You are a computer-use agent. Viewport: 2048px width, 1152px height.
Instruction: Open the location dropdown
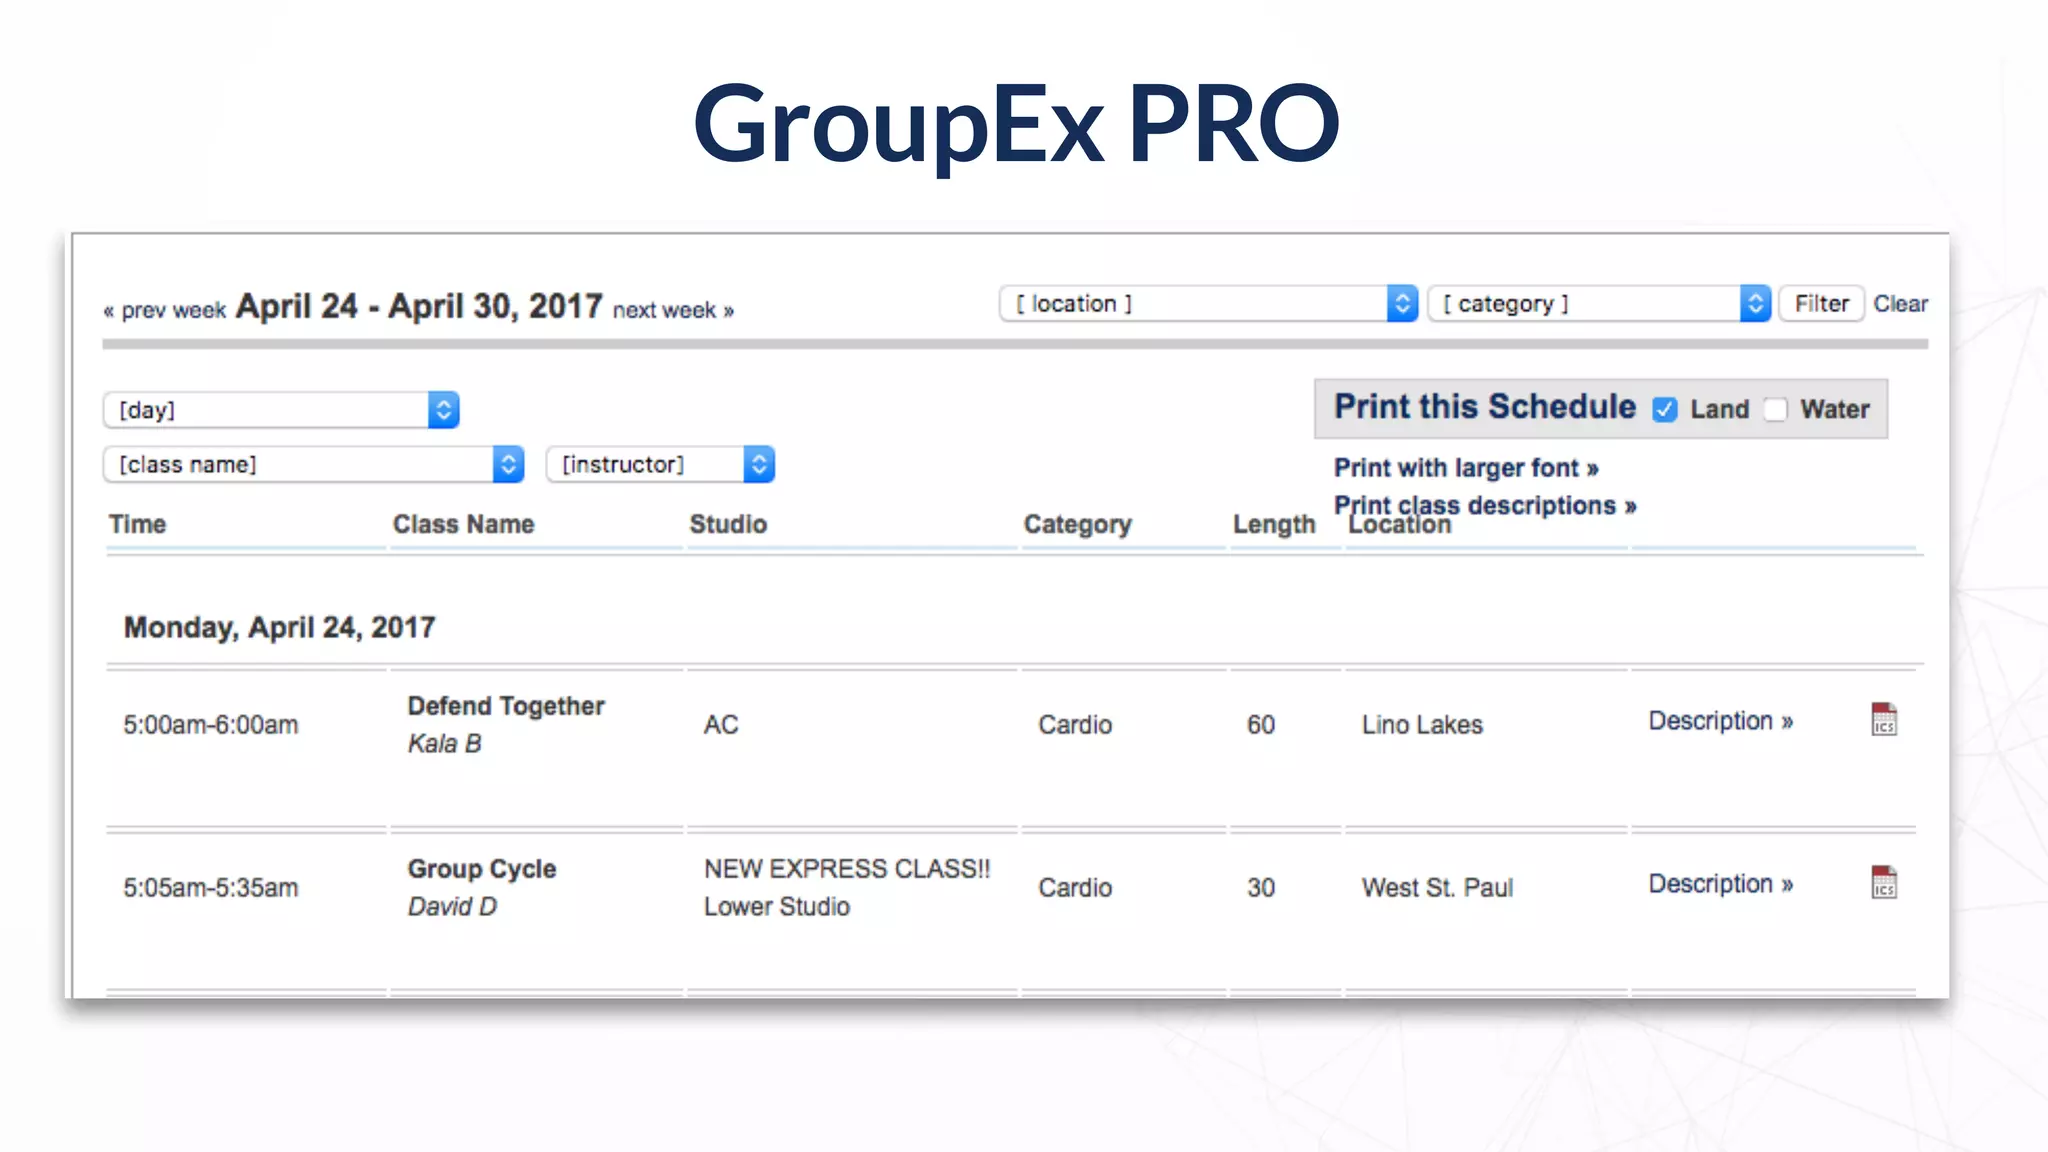point(1209,304)
